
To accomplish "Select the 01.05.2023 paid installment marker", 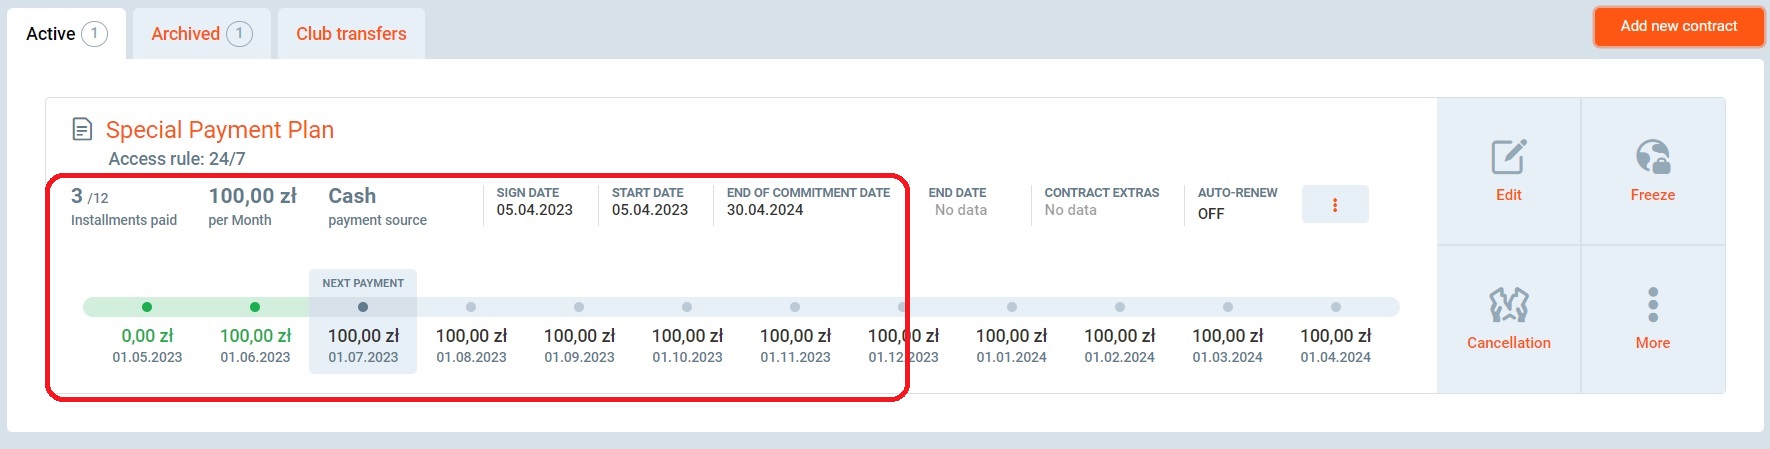I will [147, 307].
